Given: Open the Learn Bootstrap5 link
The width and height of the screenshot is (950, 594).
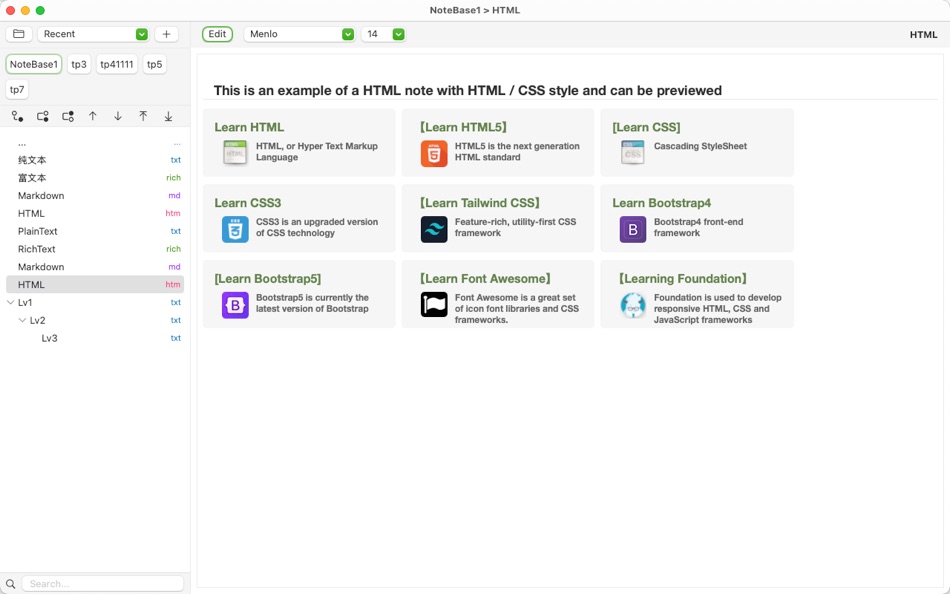Looking at the screenshot, I should pyautogui.click(x=268, y=279).
